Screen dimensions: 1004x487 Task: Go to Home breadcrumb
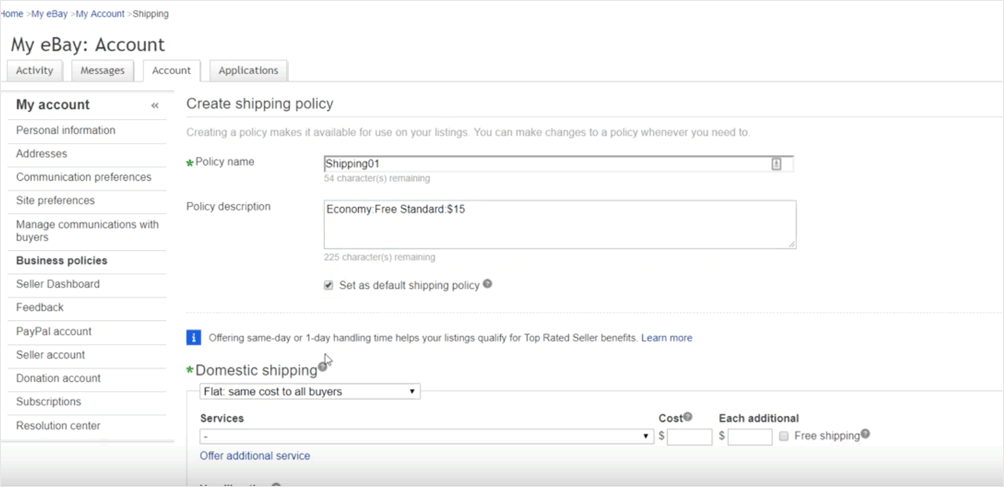[x=12, y=13]
